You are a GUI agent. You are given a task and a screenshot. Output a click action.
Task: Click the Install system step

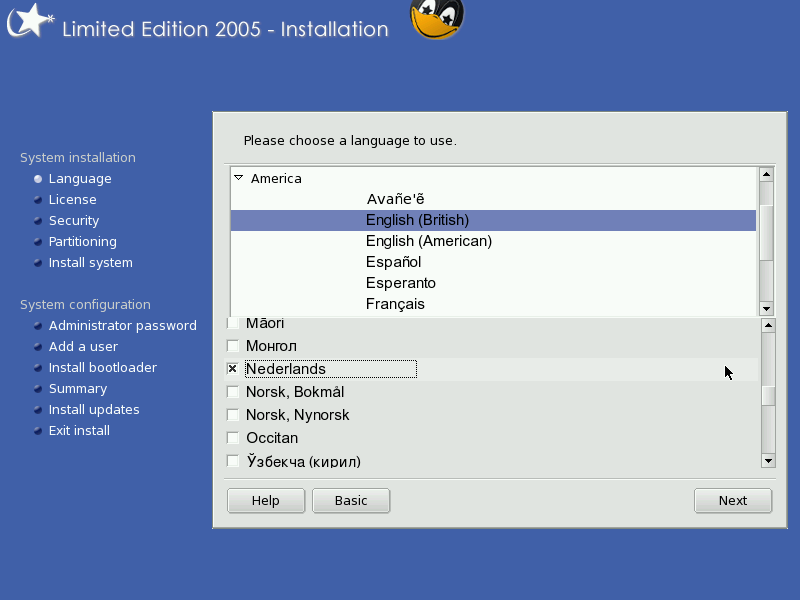click(x=91, y=263)
